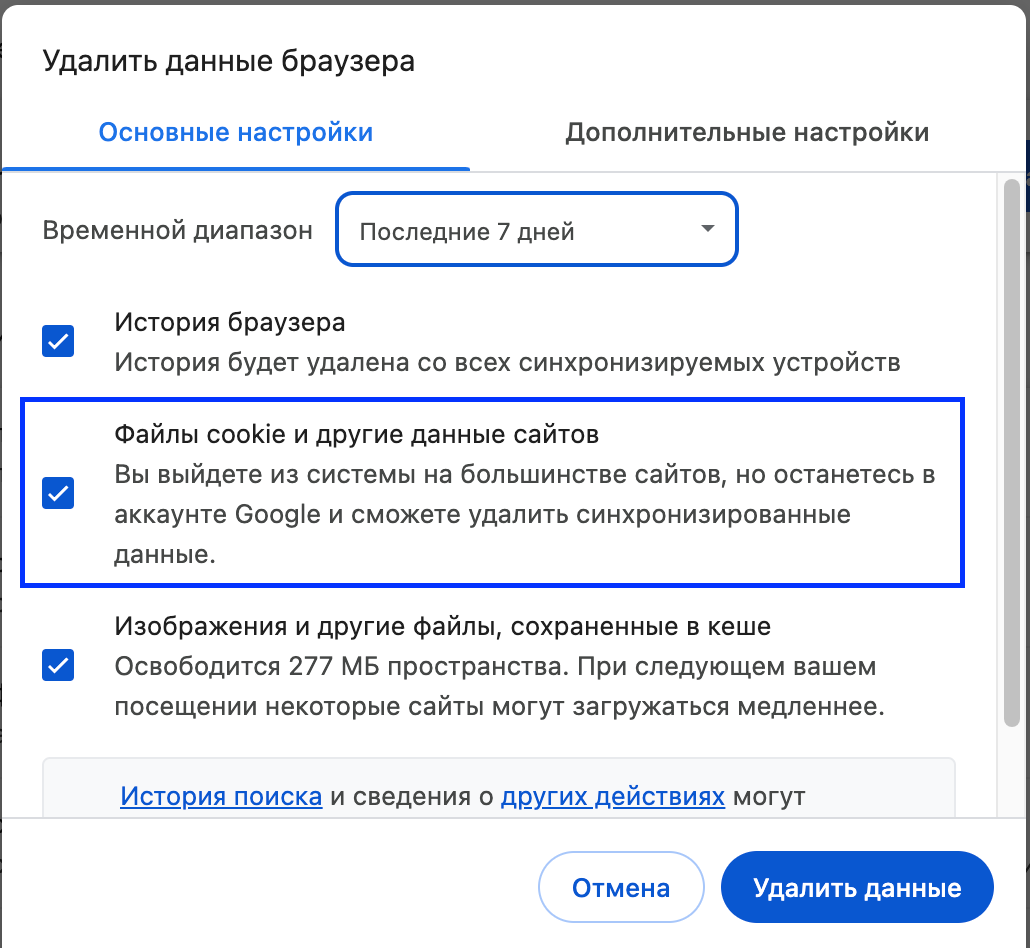Click the Удалить данные button

pyautogui.click(x=857, y=888)
